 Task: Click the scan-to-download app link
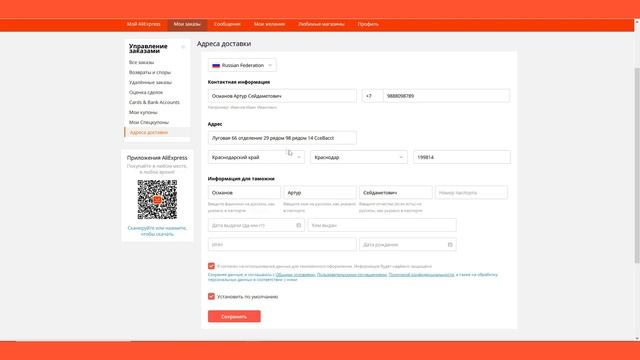pyautogui.click(x=157, y=231)
